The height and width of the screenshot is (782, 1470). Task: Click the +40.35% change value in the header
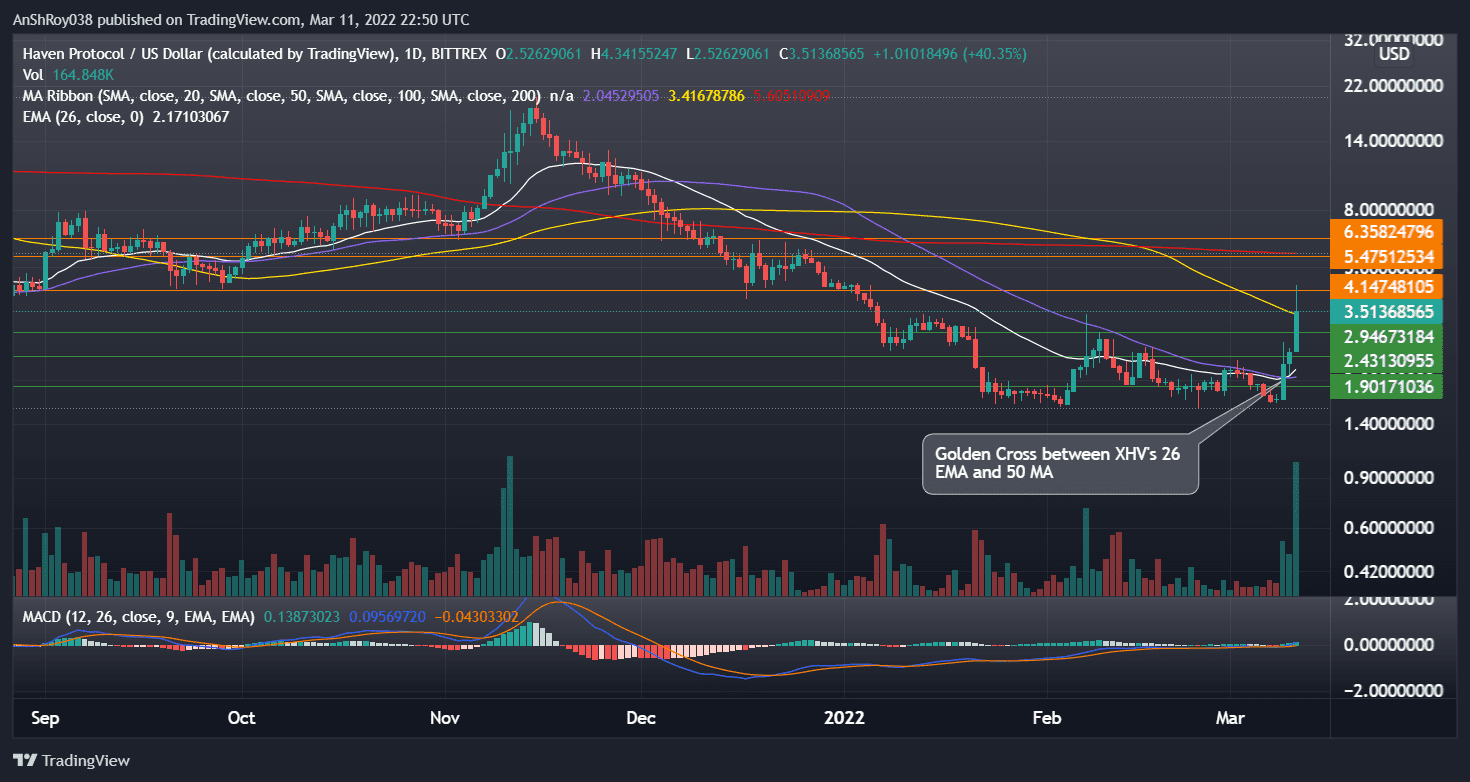[x=988, y=54]
